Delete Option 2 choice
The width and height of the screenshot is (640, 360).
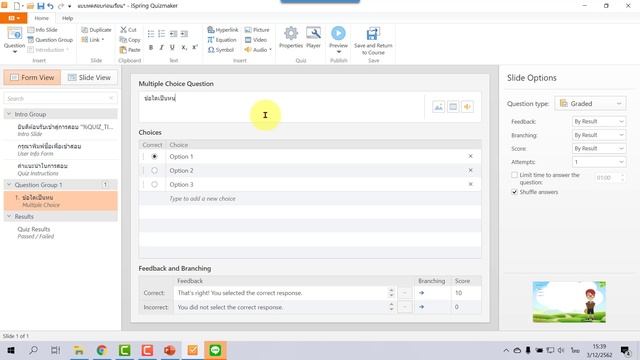click(470, 170)
